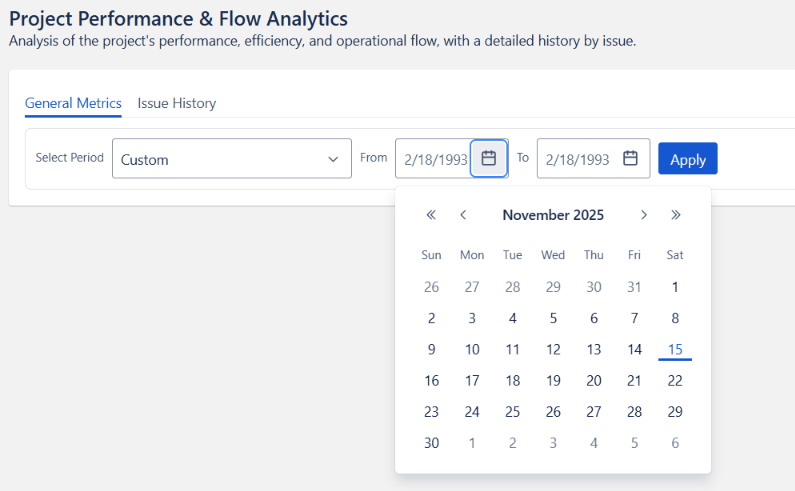The width and height of the screenshot is (795, 491).
Task: Expand the Select Period dropdown
Action: coord(232,159)
